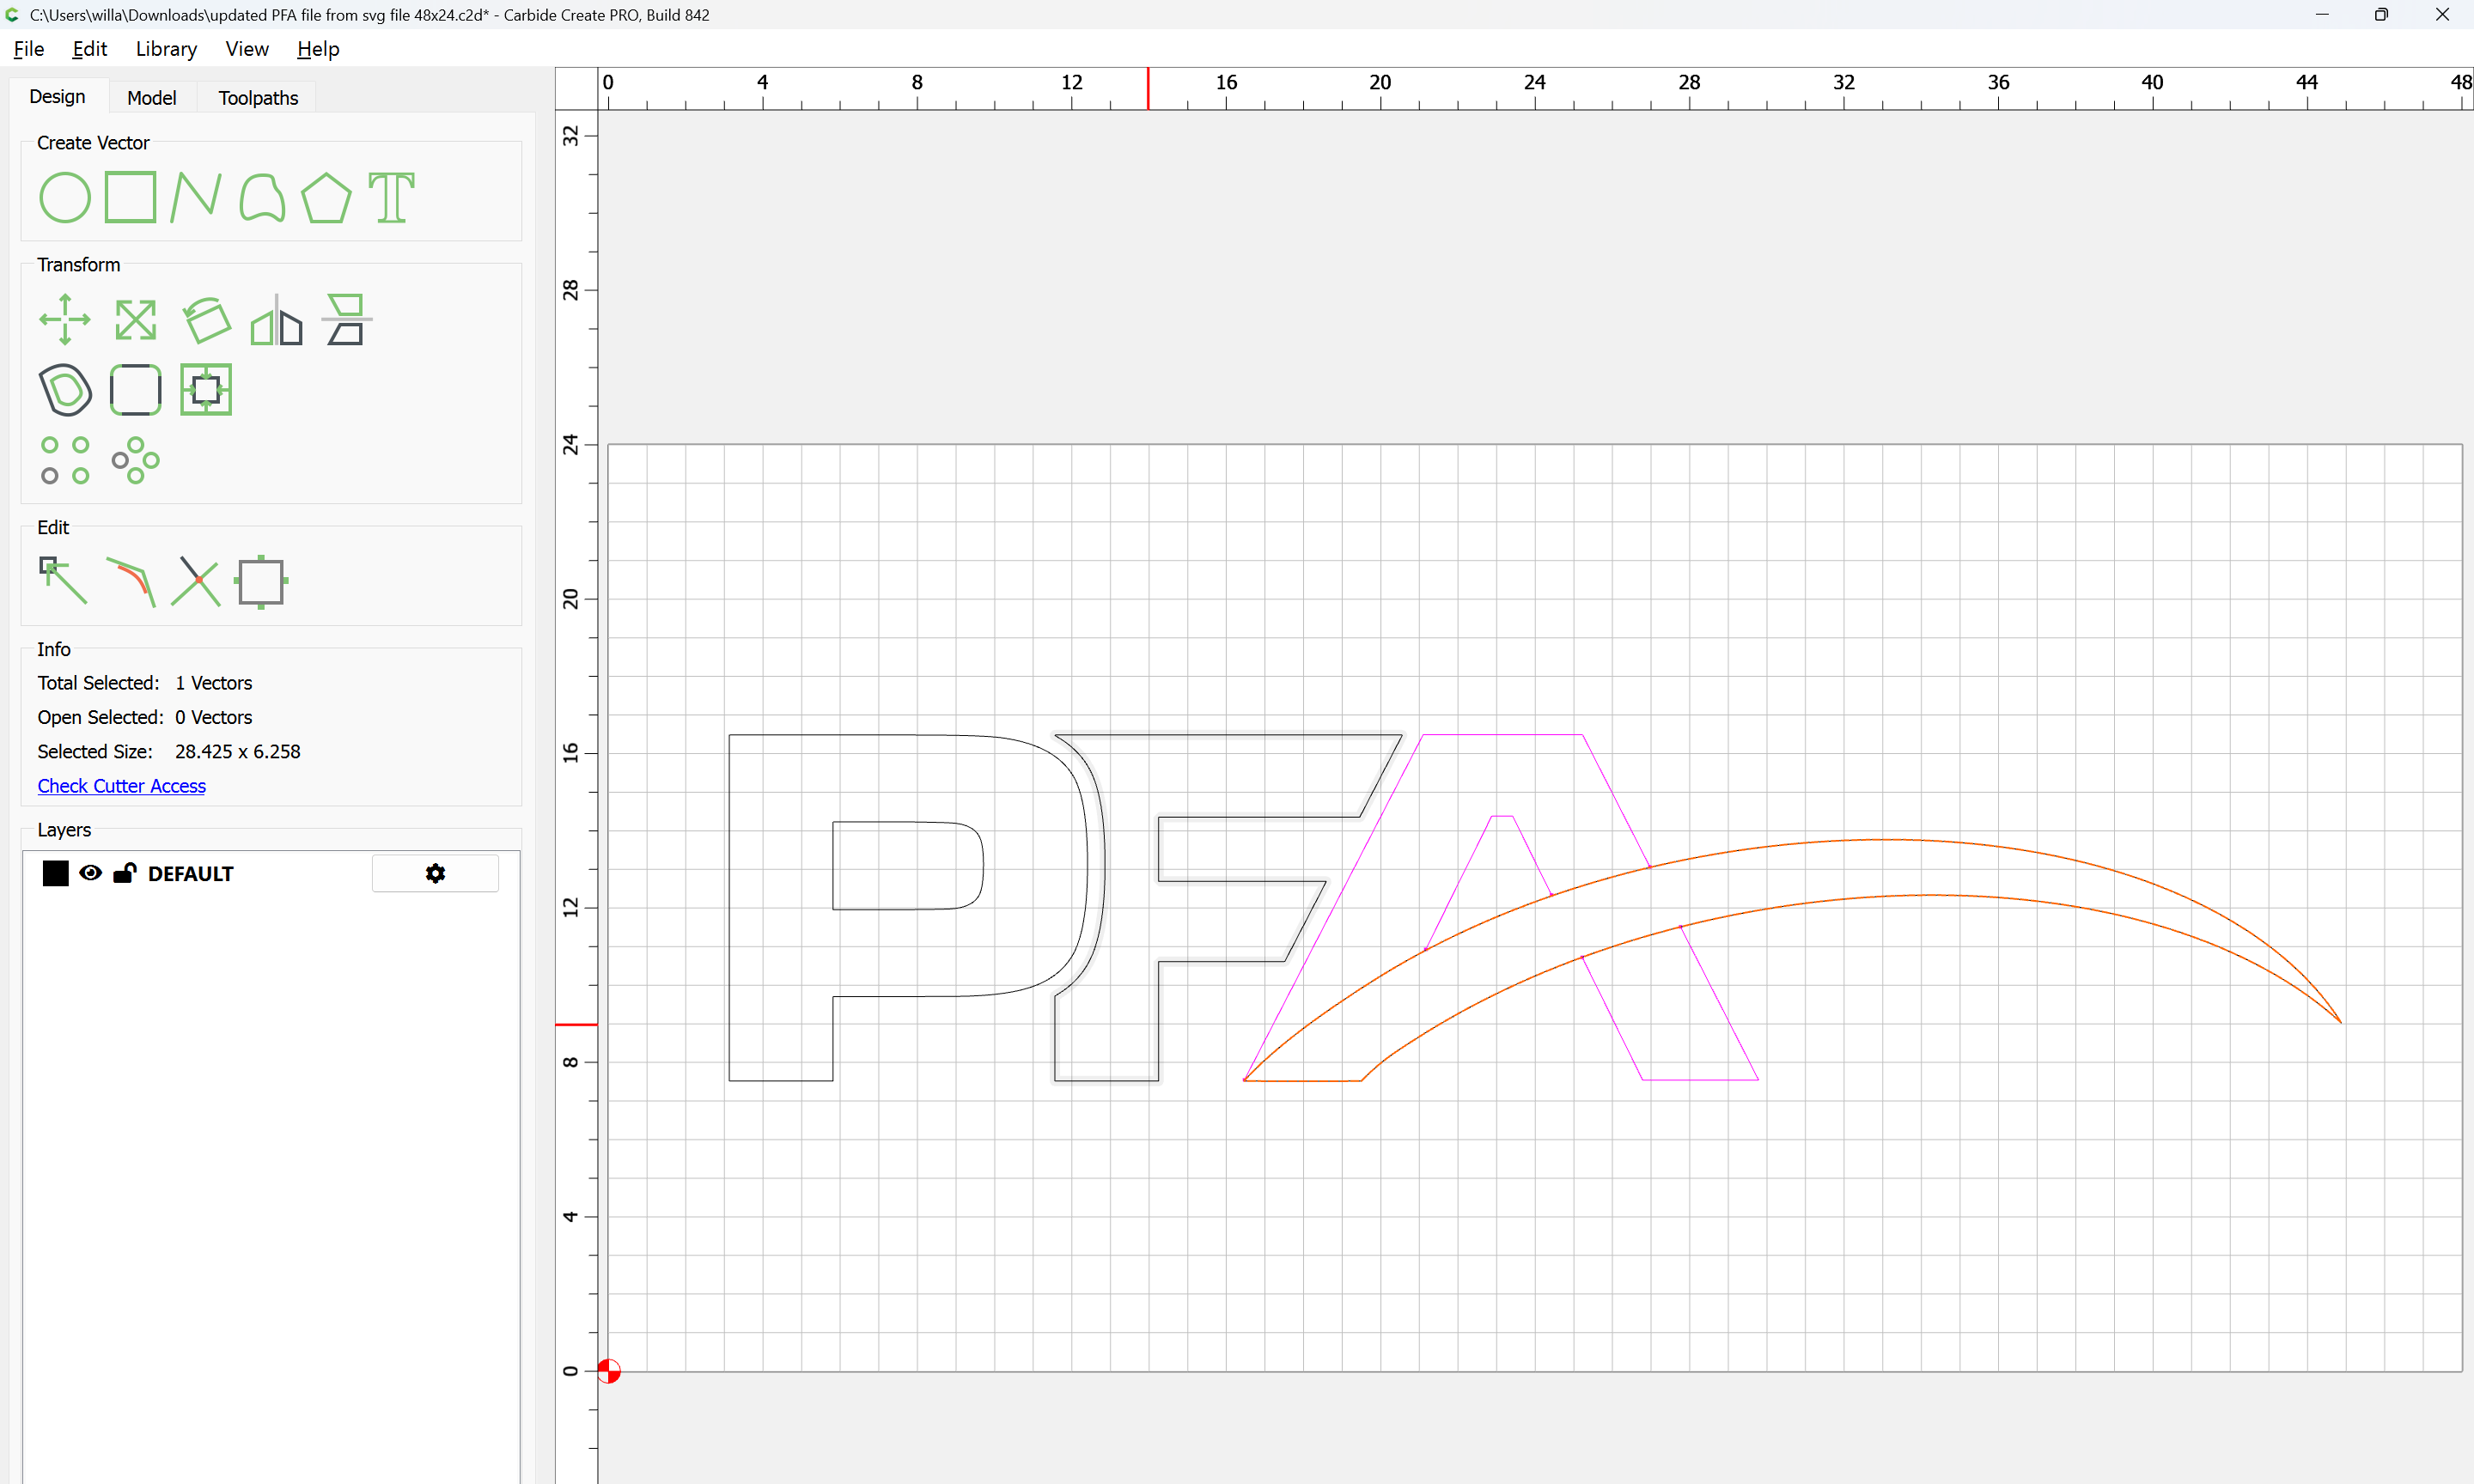The width and height of the screenshot is (2474, 1484).
Task: Select the Polyline drawing tool
Action: (195, 197)
